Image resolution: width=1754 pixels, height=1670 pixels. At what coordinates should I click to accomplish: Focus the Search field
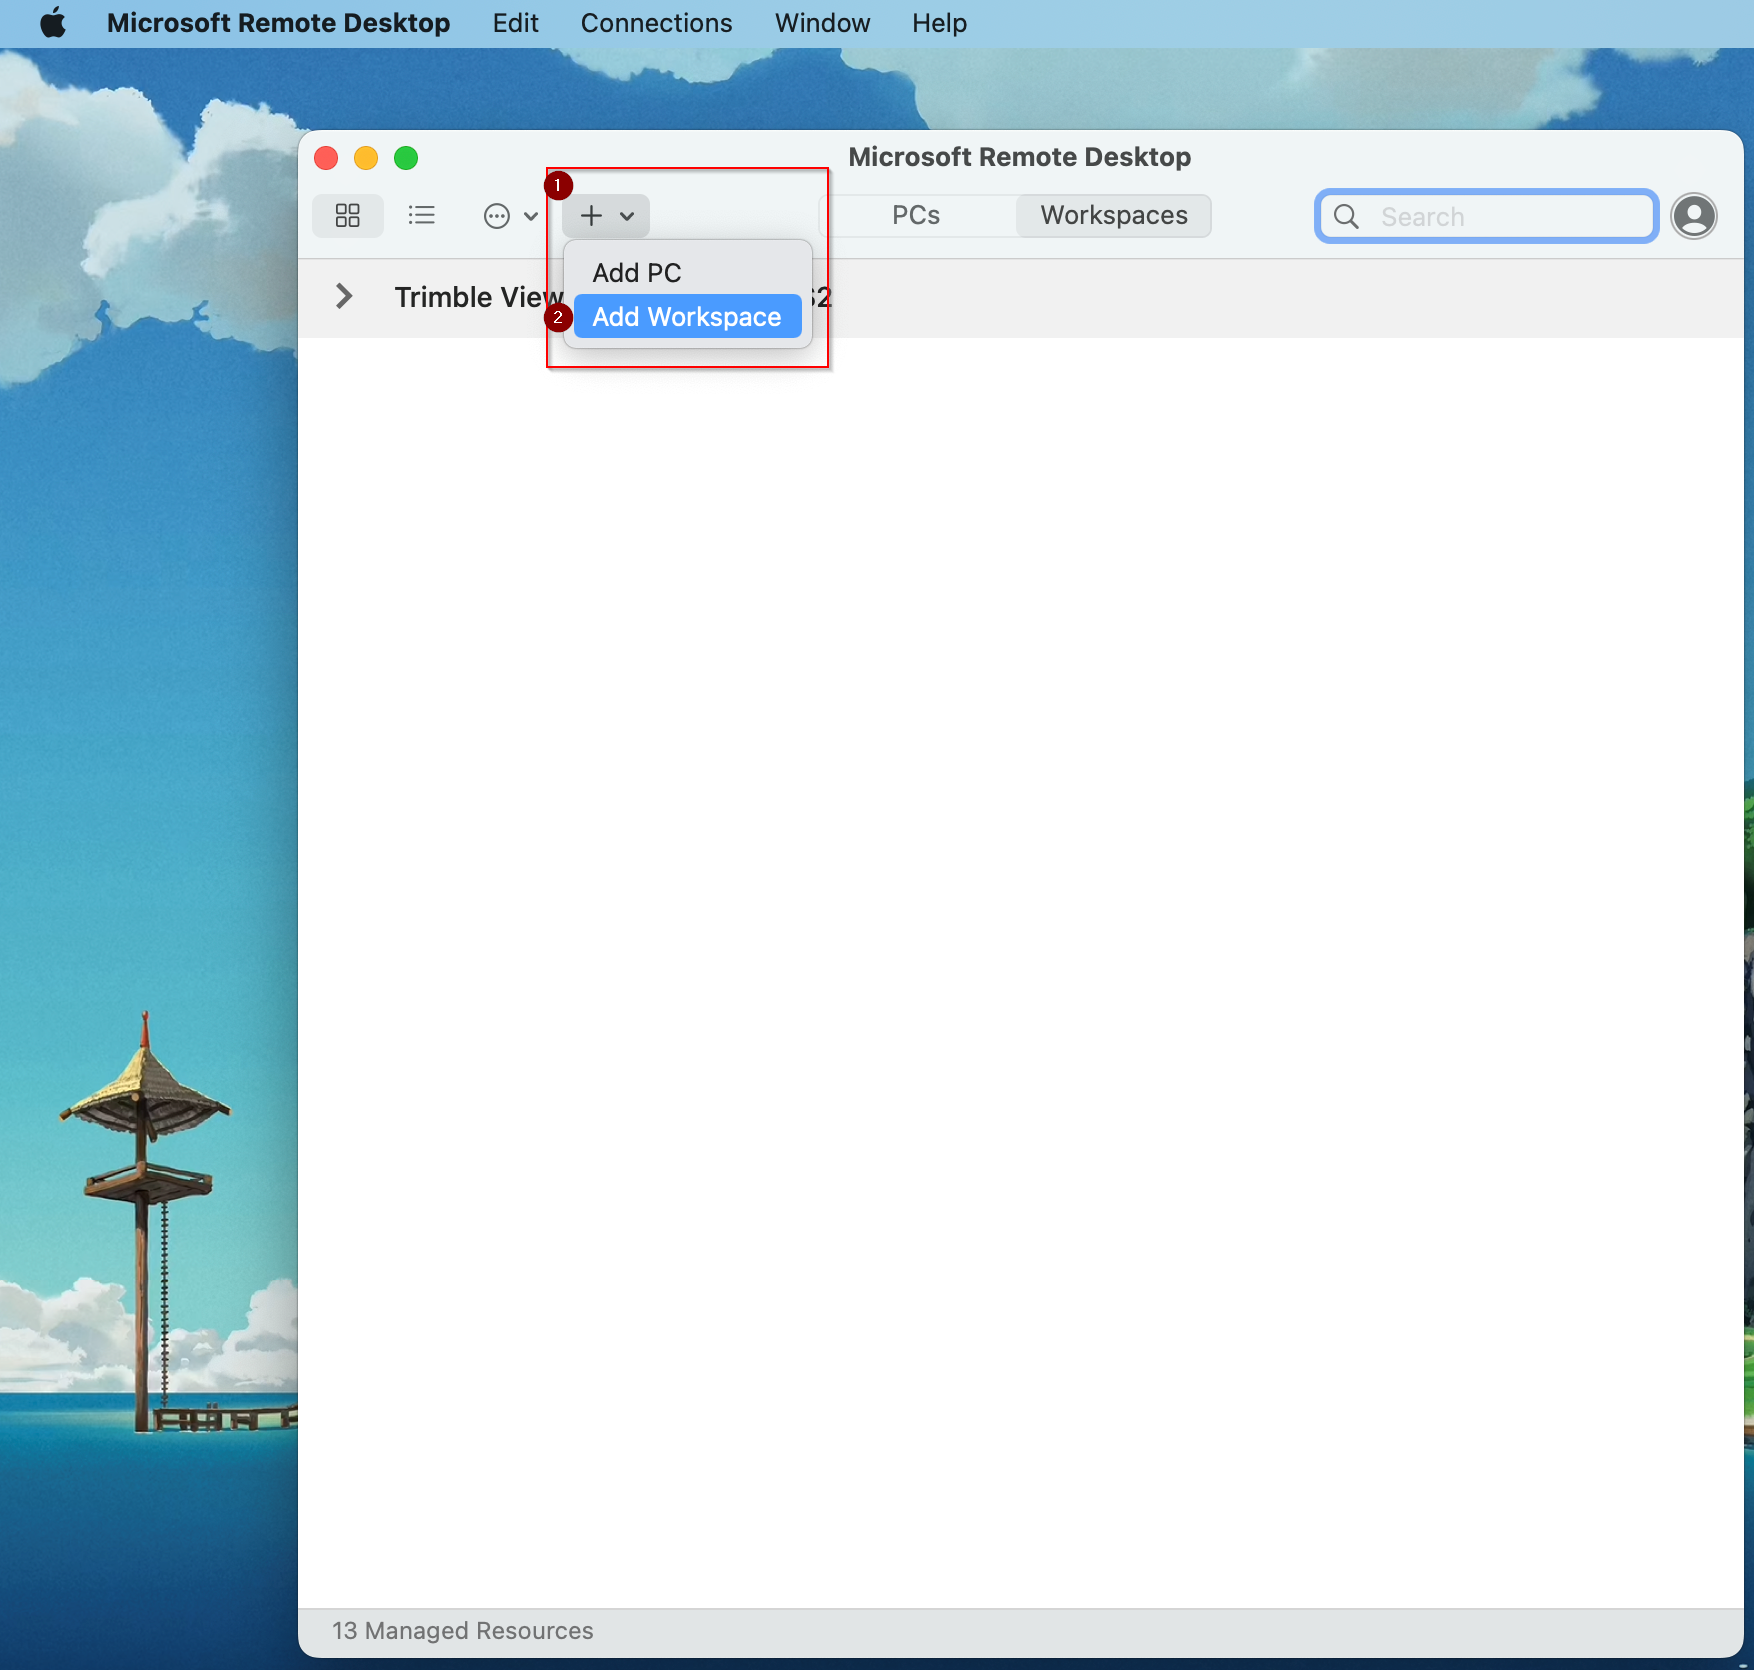1487,216
